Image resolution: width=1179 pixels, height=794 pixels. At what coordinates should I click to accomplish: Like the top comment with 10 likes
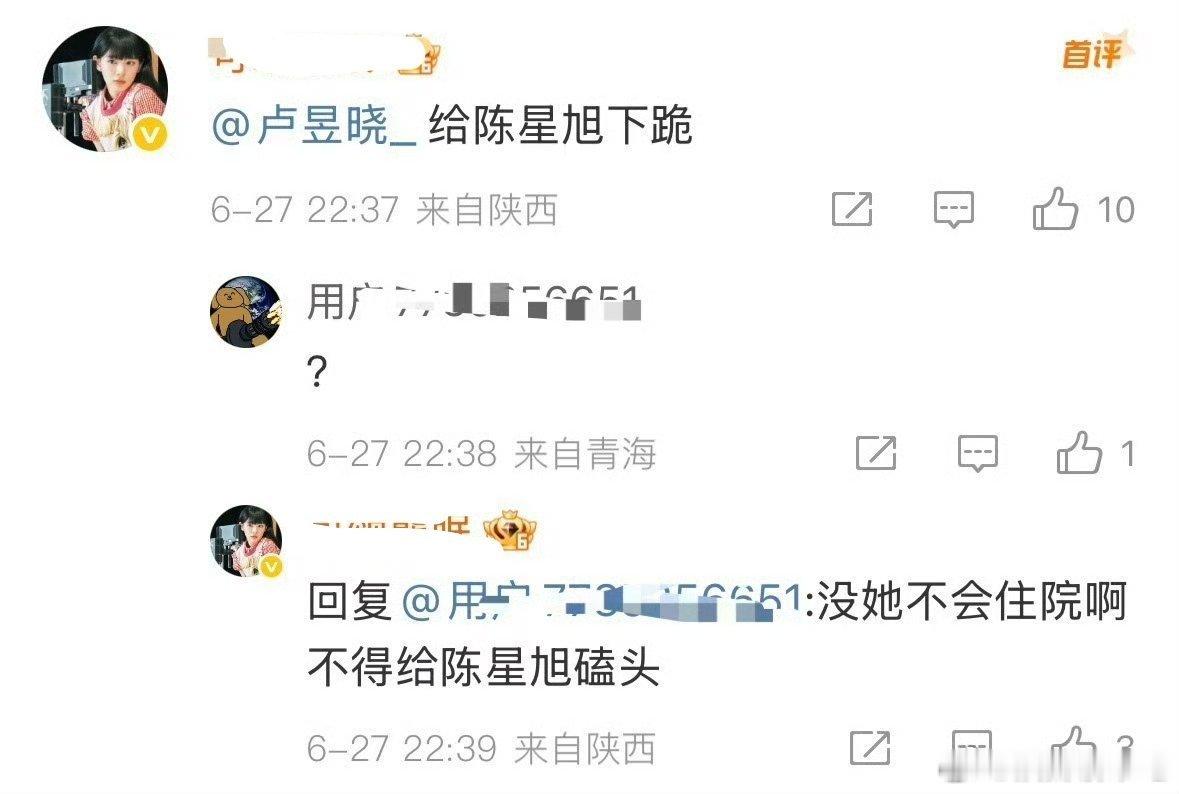(x=1055, y=208)
